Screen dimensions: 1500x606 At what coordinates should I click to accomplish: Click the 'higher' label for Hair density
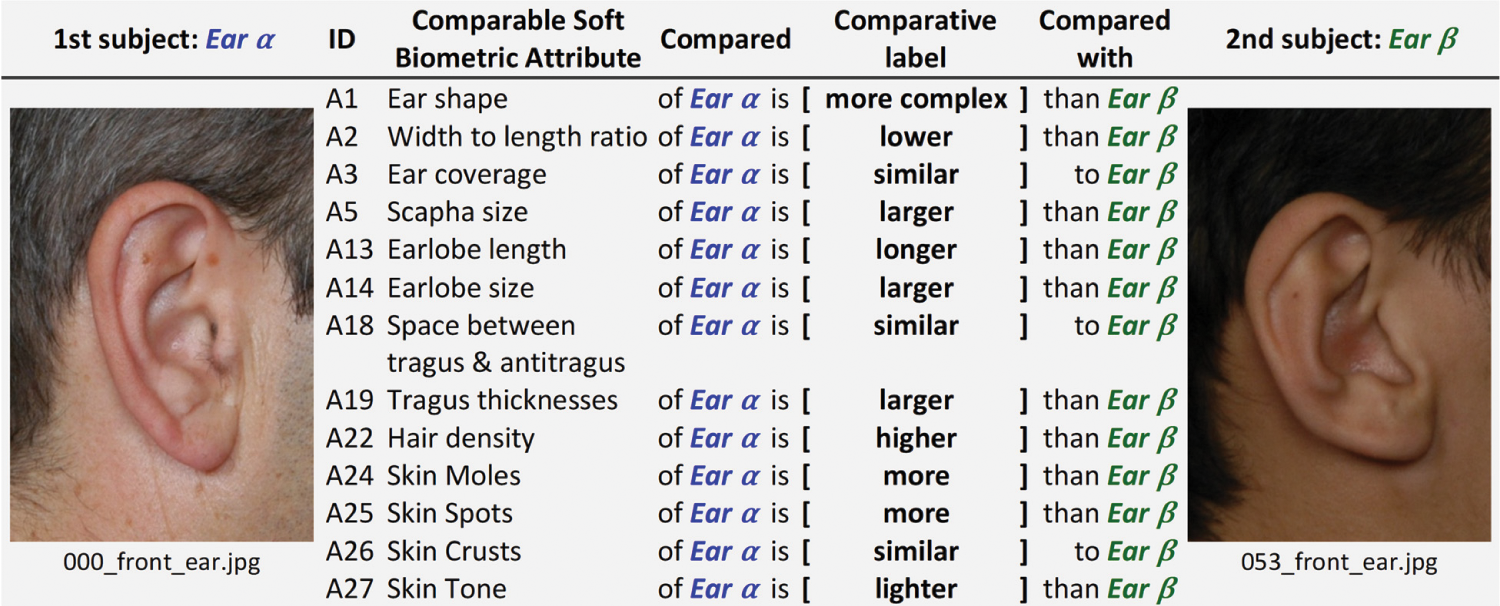pos(916,439)
